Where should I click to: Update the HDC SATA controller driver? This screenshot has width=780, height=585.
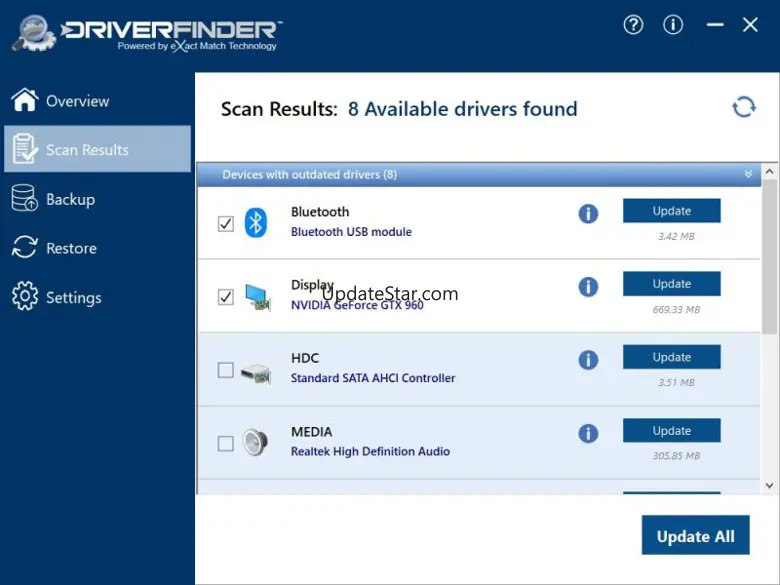[672, 357]
